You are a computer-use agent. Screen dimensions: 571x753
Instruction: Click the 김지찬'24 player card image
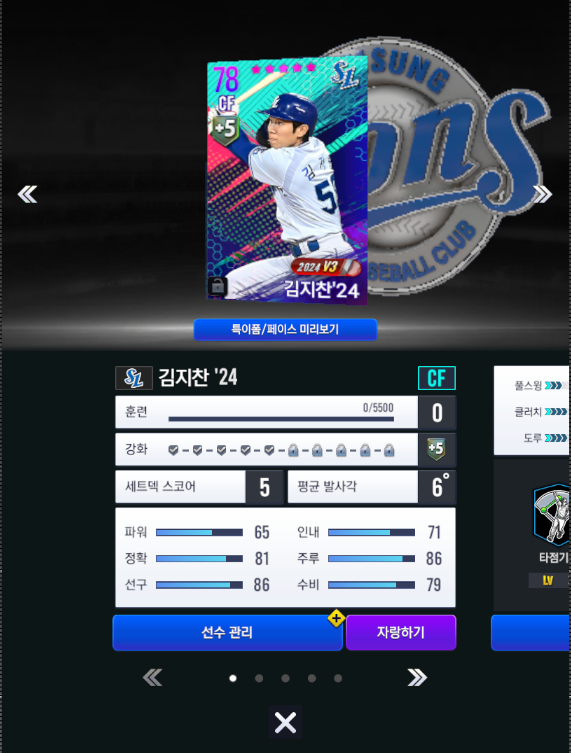(x=287, y=181)
